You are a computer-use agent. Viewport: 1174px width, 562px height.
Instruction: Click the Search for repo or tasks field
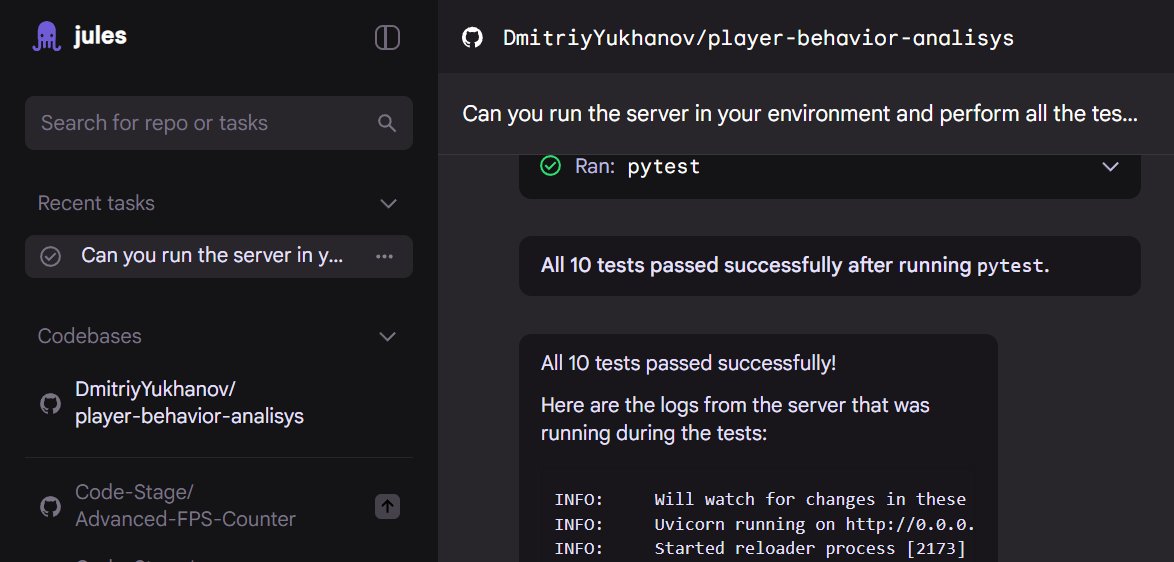pyautogui.click(x=219, y=123)
